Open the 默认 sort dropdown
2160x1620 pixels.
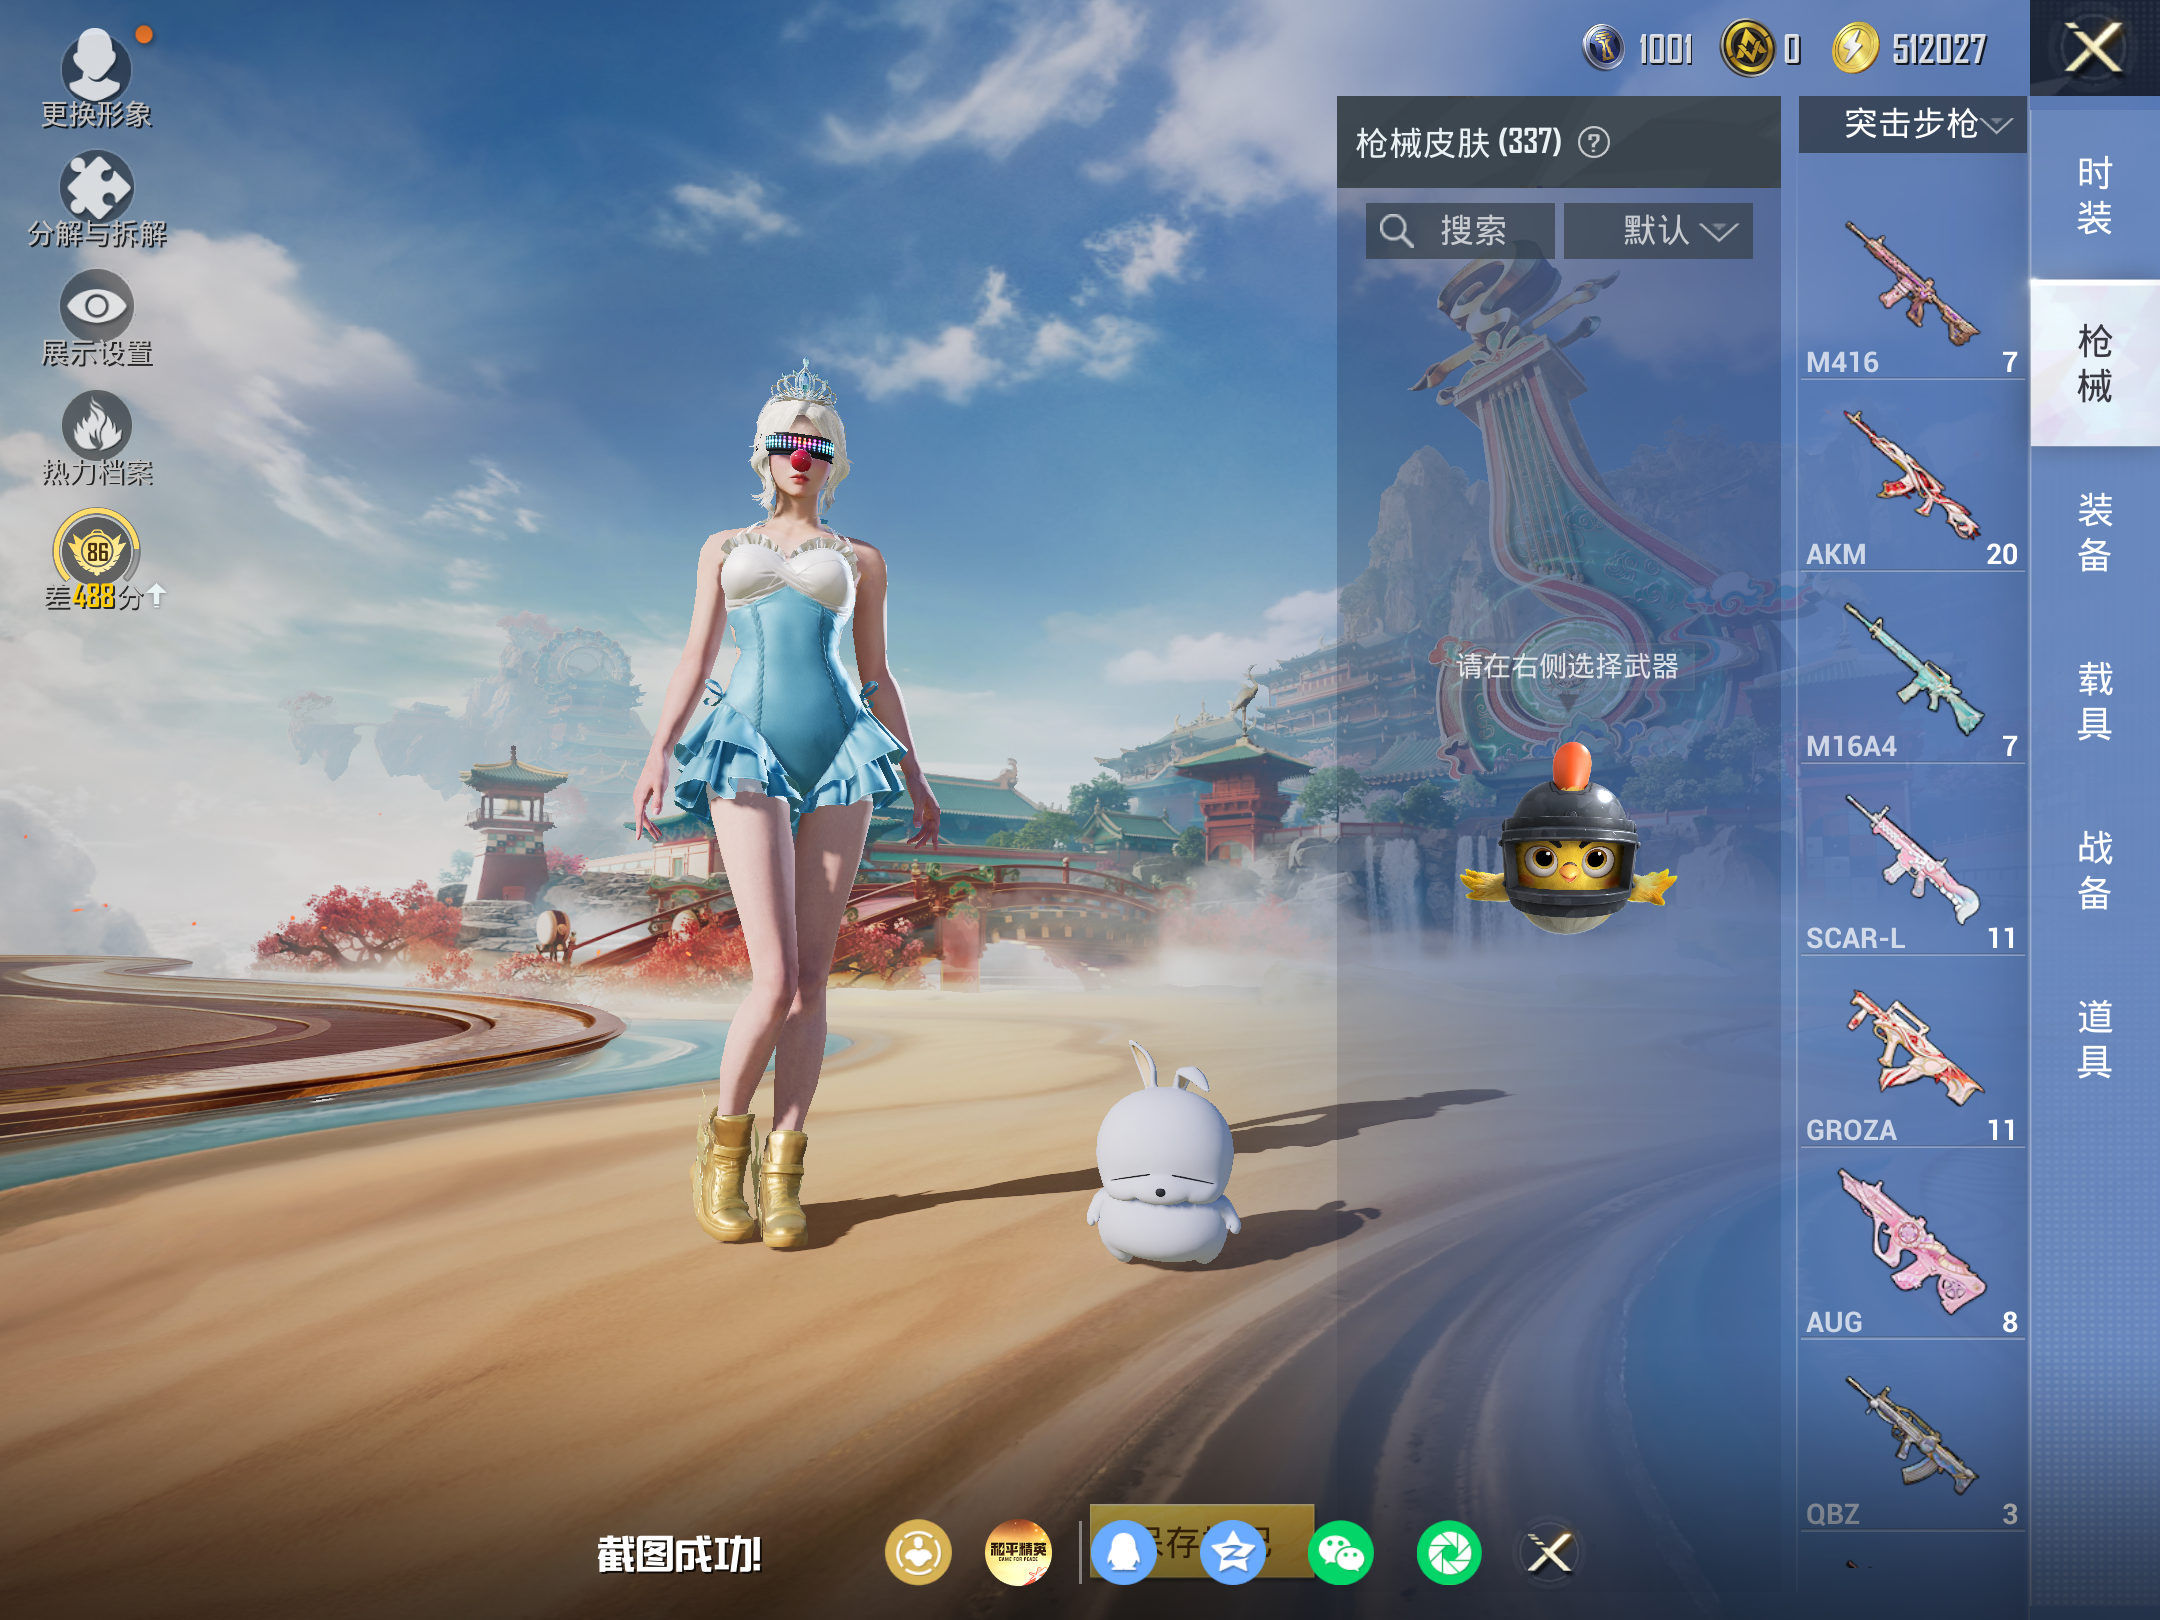tap(1658, 231)
